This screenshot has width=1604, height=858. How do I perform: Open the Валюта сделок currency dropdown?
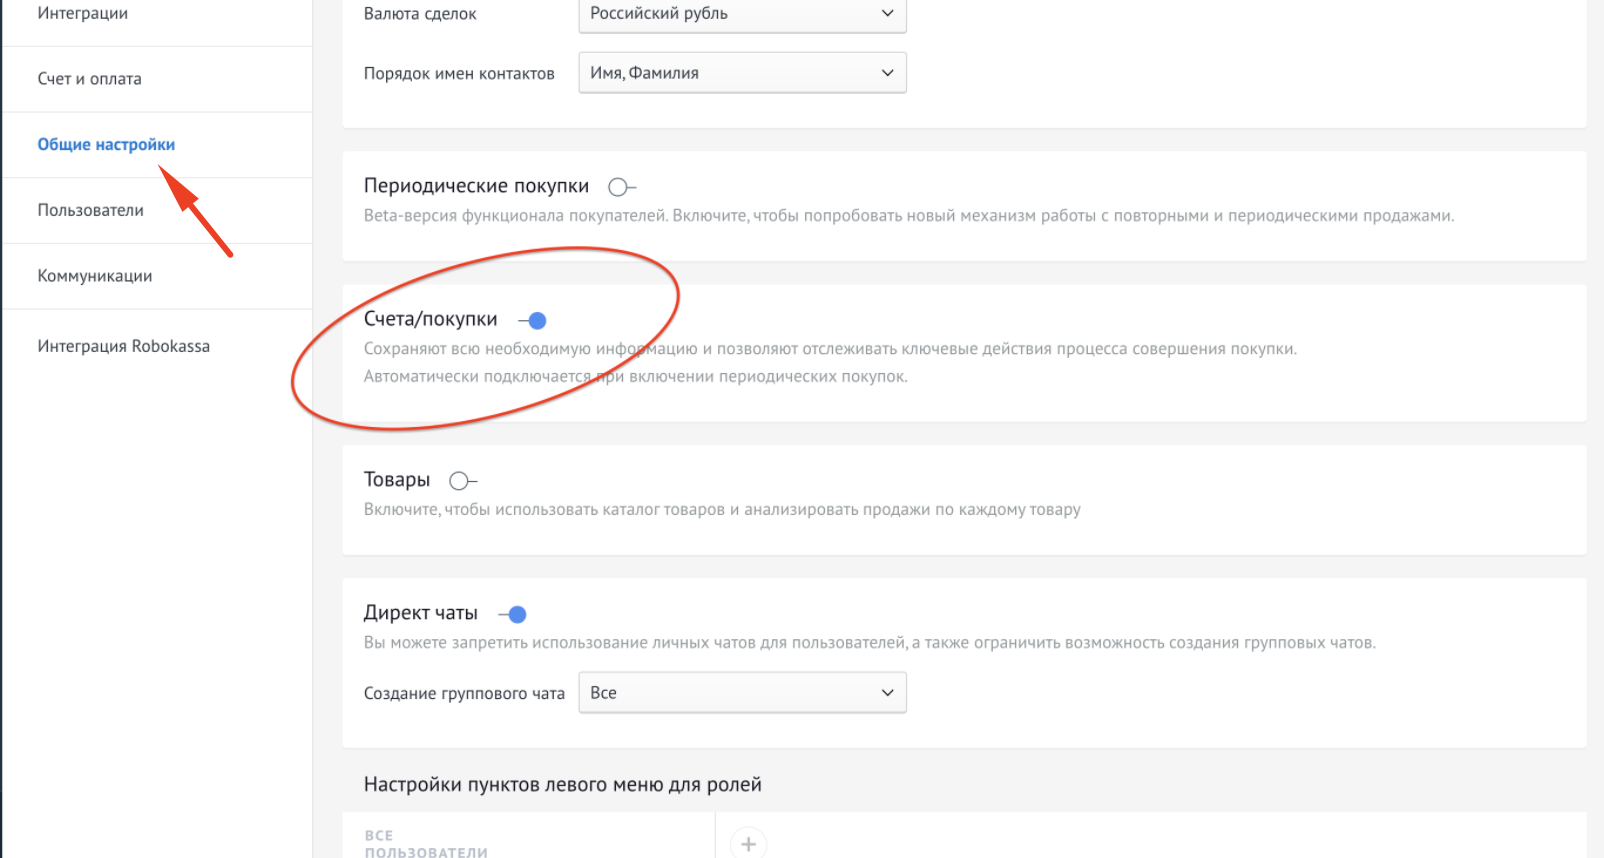click(742, 14)
